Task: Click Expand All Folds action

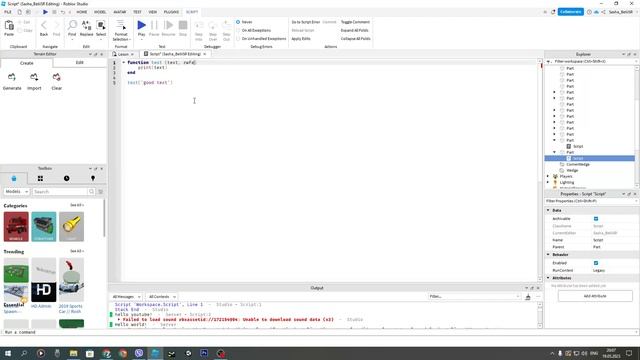Action: pyautogui.click(x=355, y=30)
